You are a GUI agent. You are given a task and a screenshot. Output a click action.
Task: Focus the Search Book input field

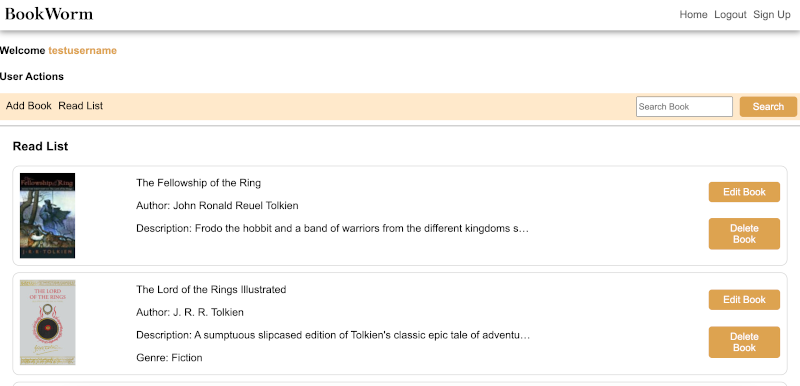684,107
